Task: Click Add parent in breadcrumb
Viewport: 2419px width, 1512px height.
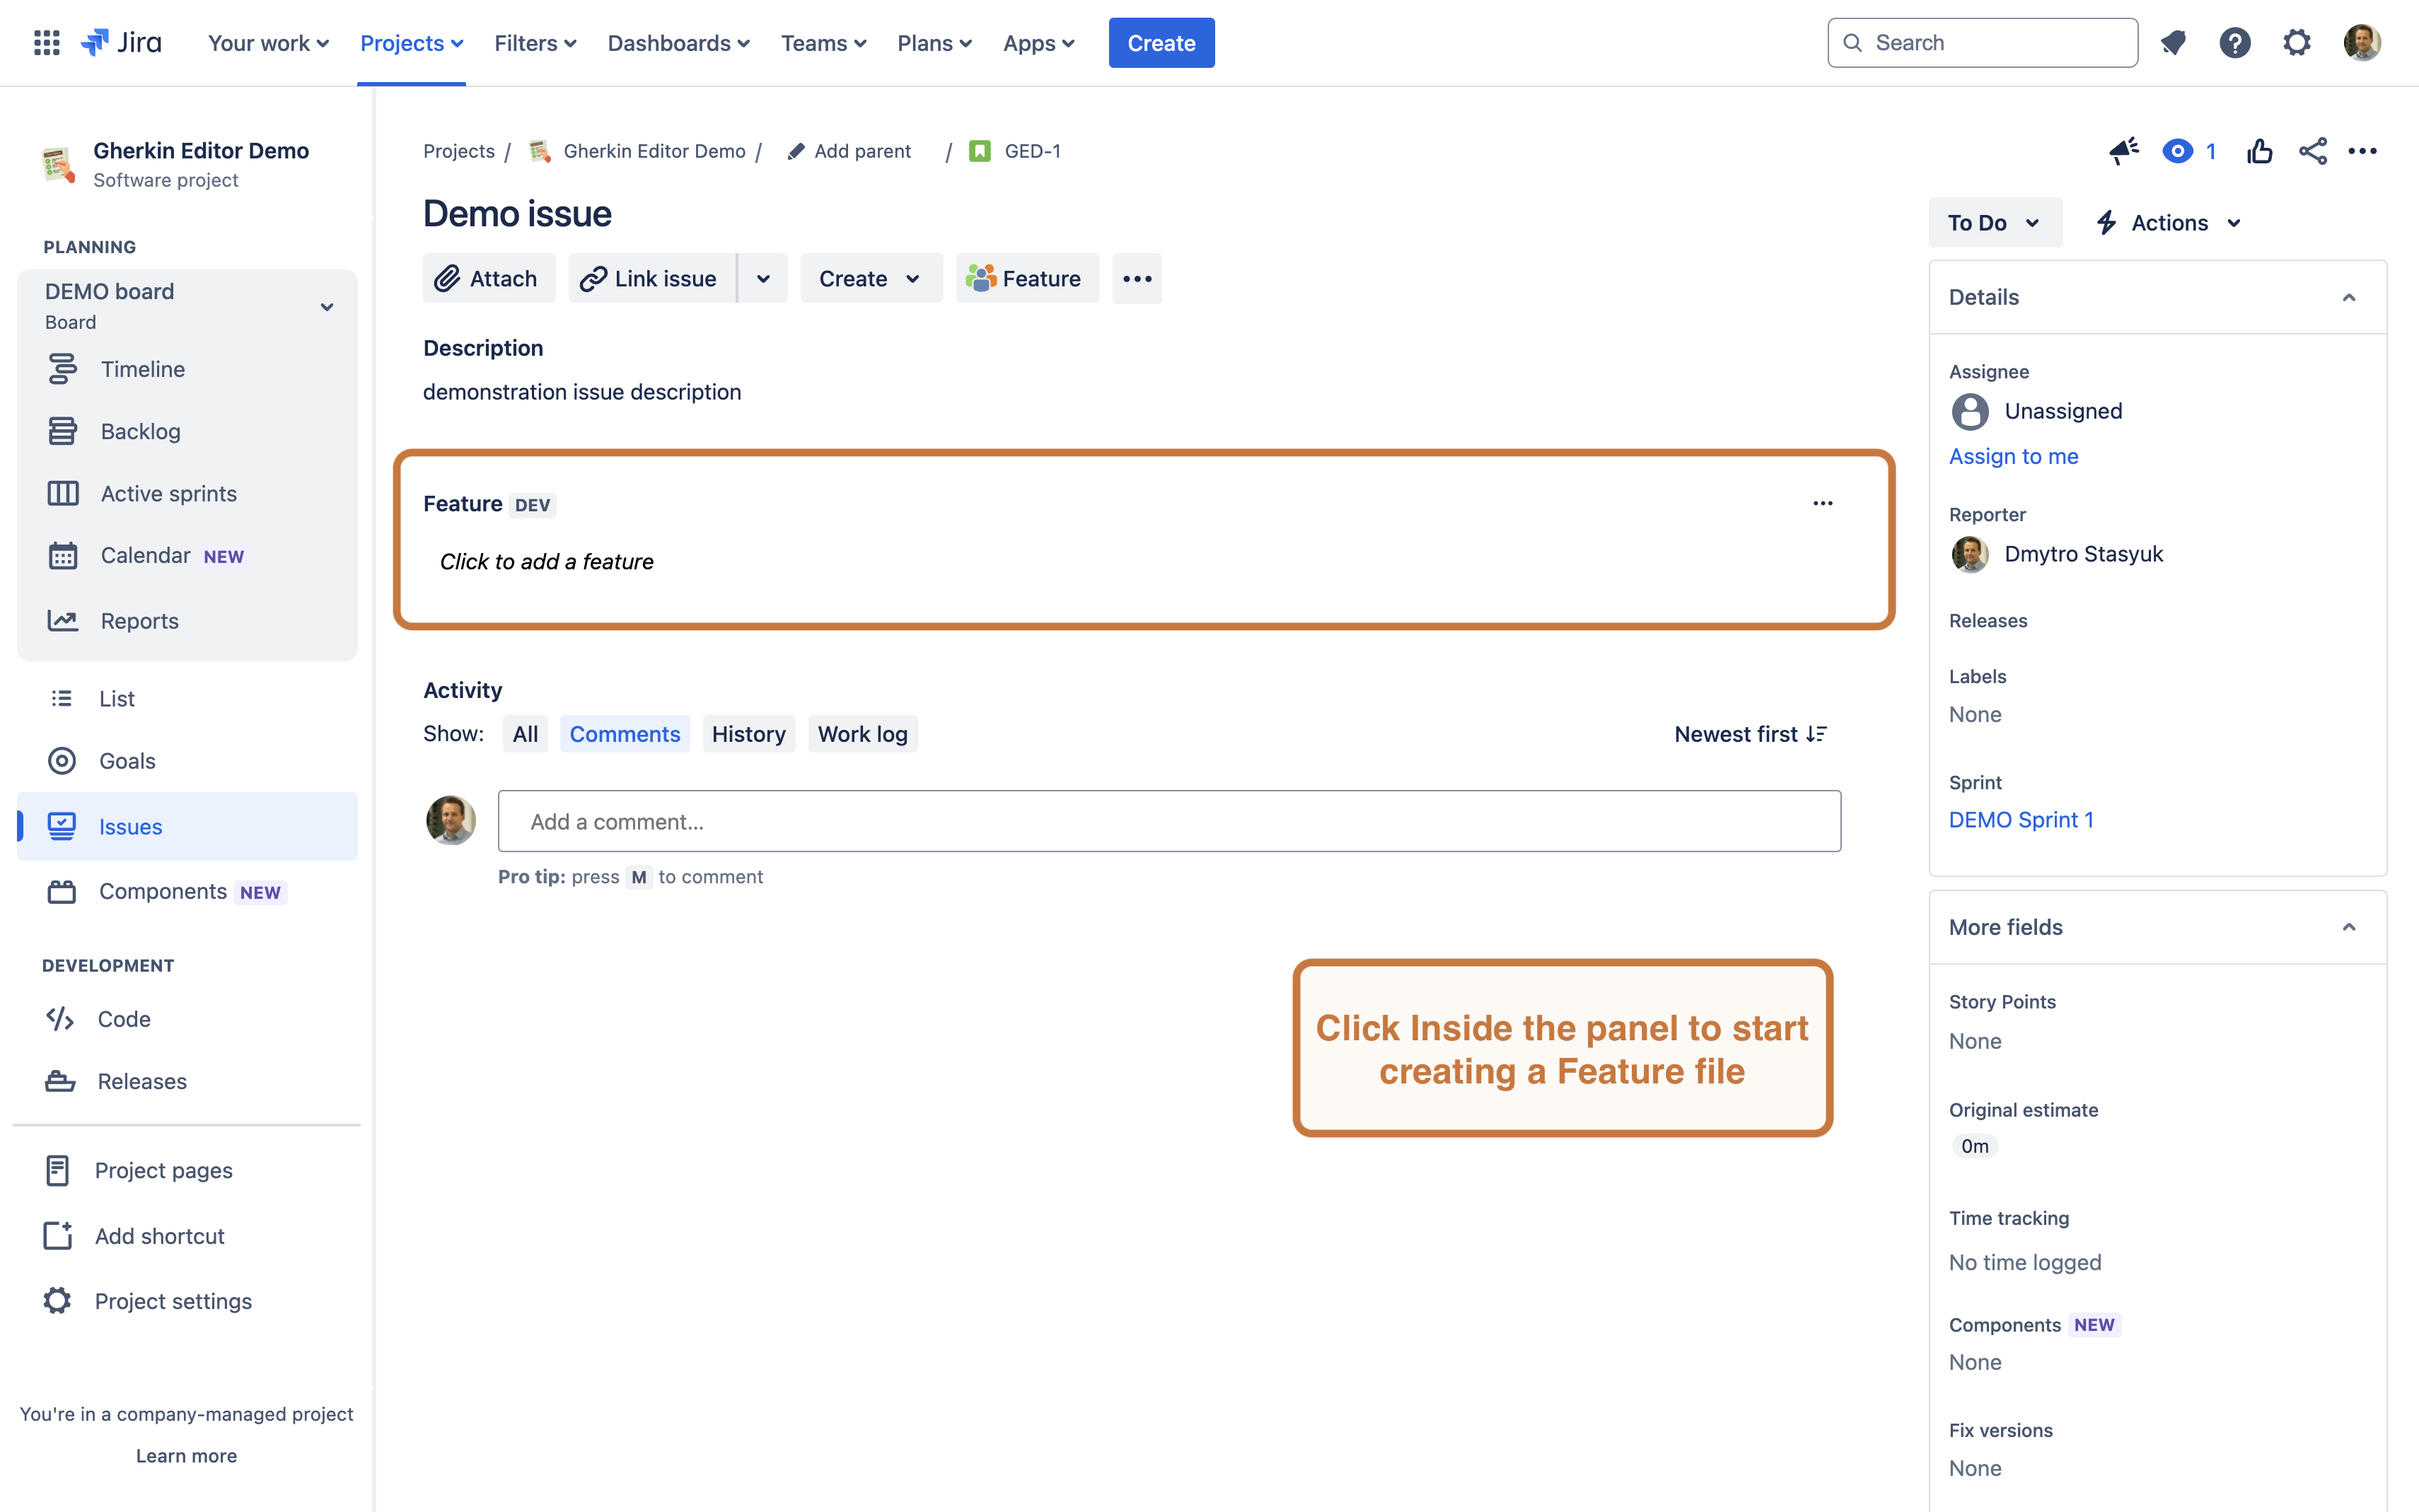Action: (x=850, y=151)
